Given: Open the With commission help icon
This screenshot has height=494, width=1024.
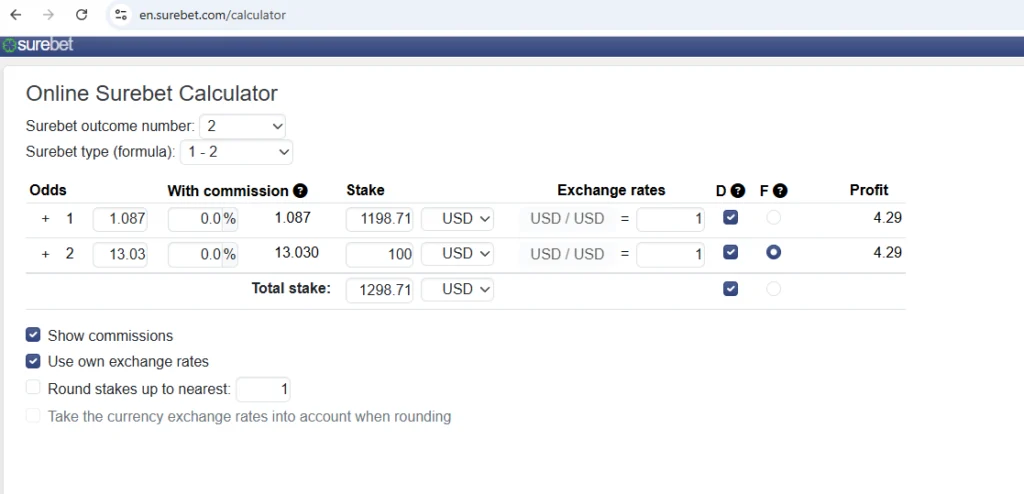Looking at the screenshot, I should 300,191.
